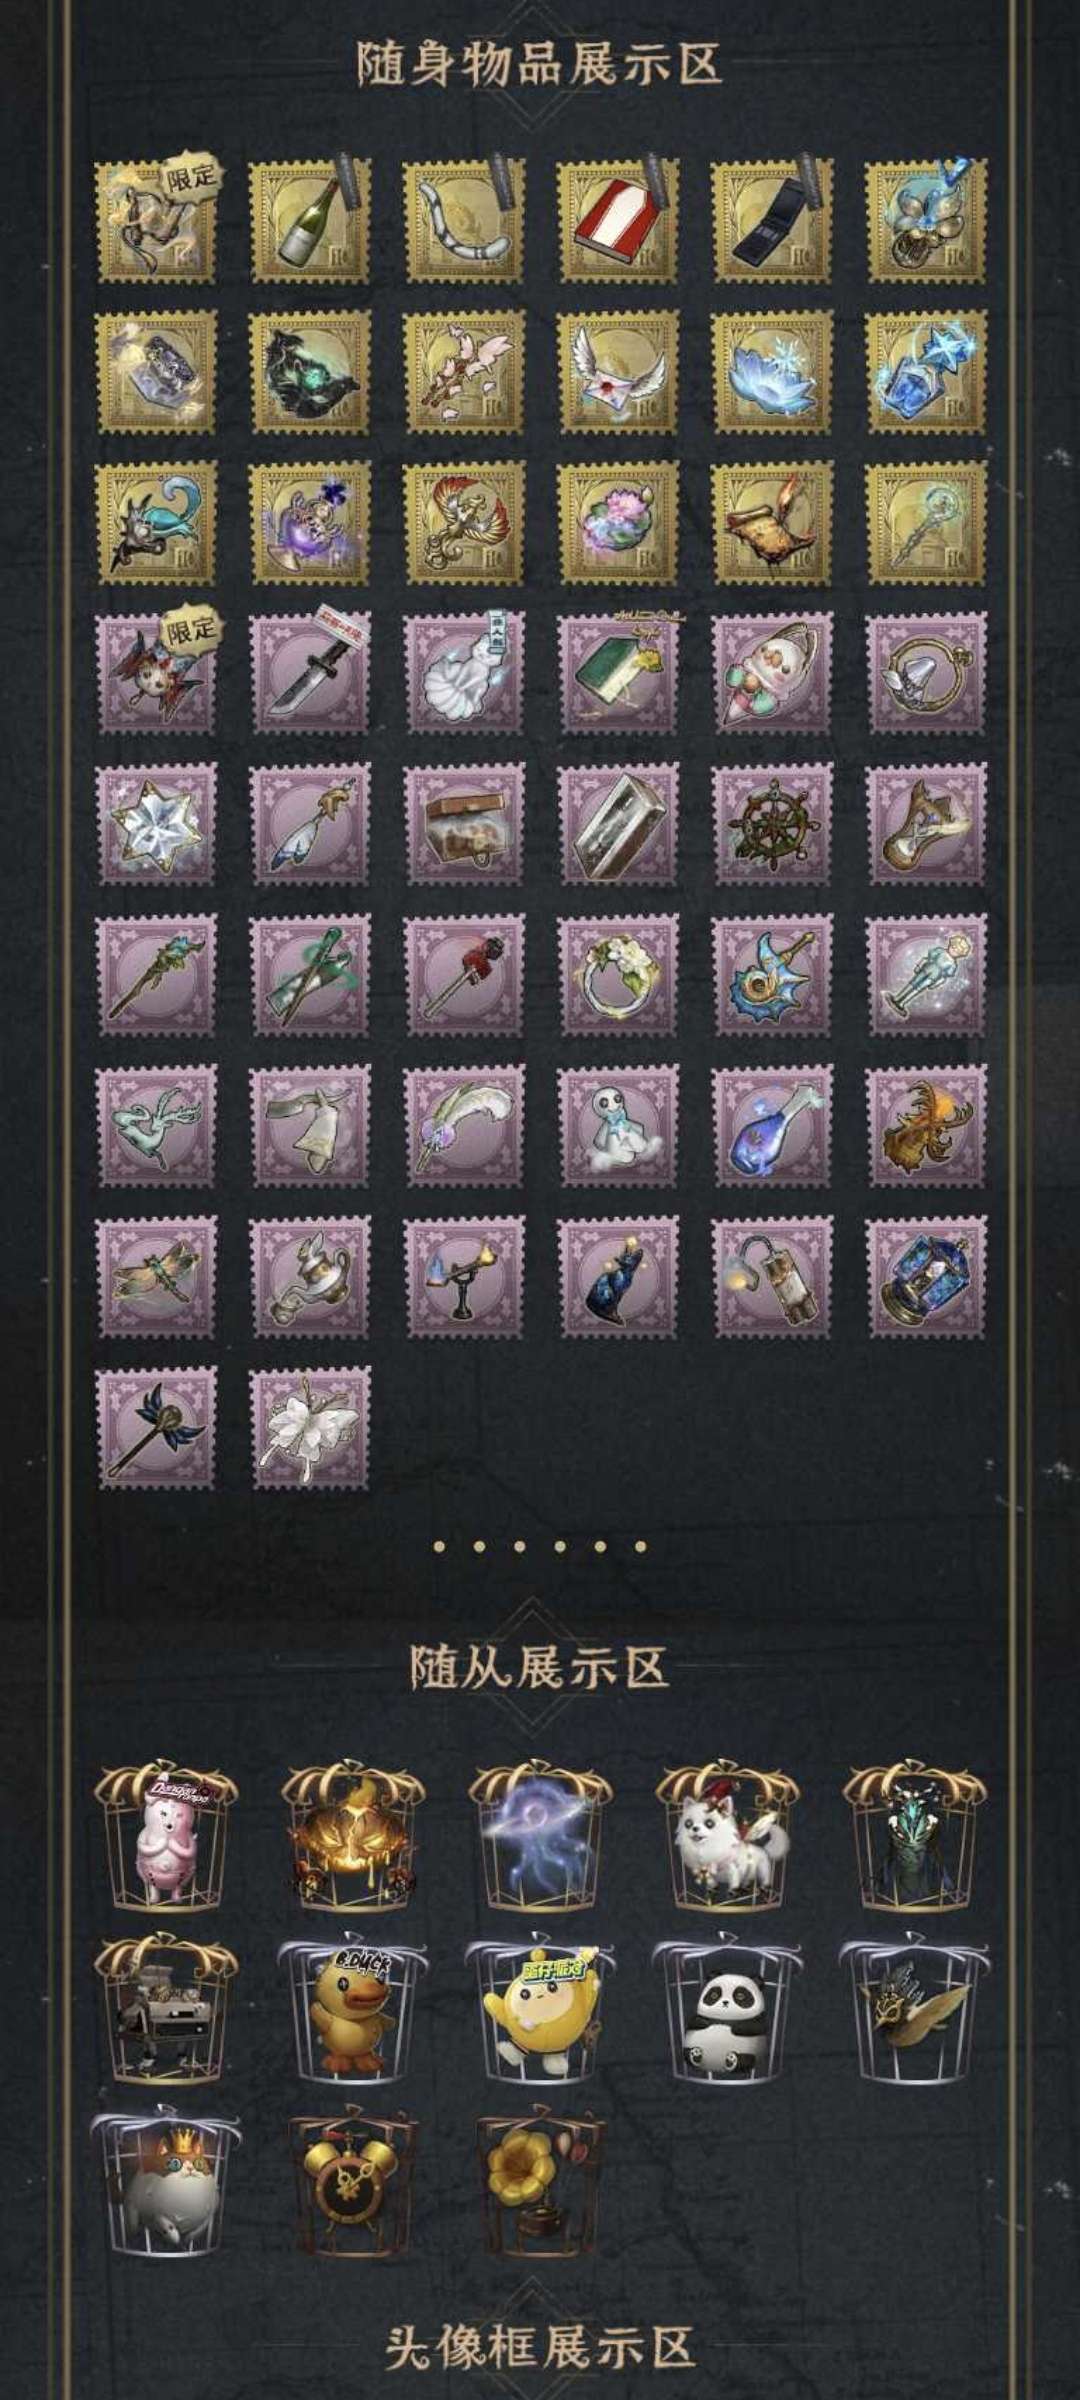Click the crystal star accessory stamp
The image size is (1080, 2400).
[156, 823]
